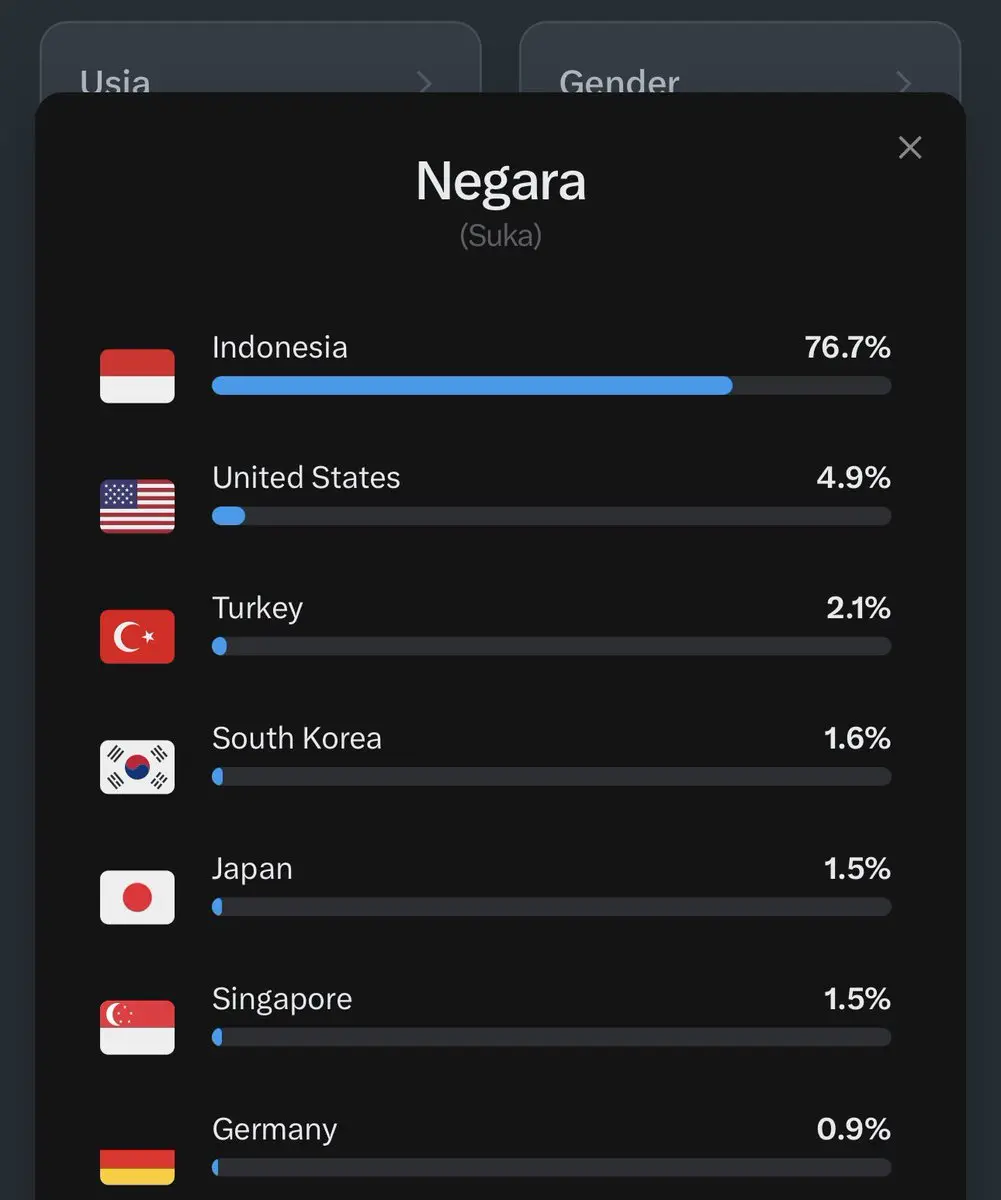The width and height of the screenshot is (1001, 1200).
Task: Select the Indonesia country label
Action: (280, 347)
